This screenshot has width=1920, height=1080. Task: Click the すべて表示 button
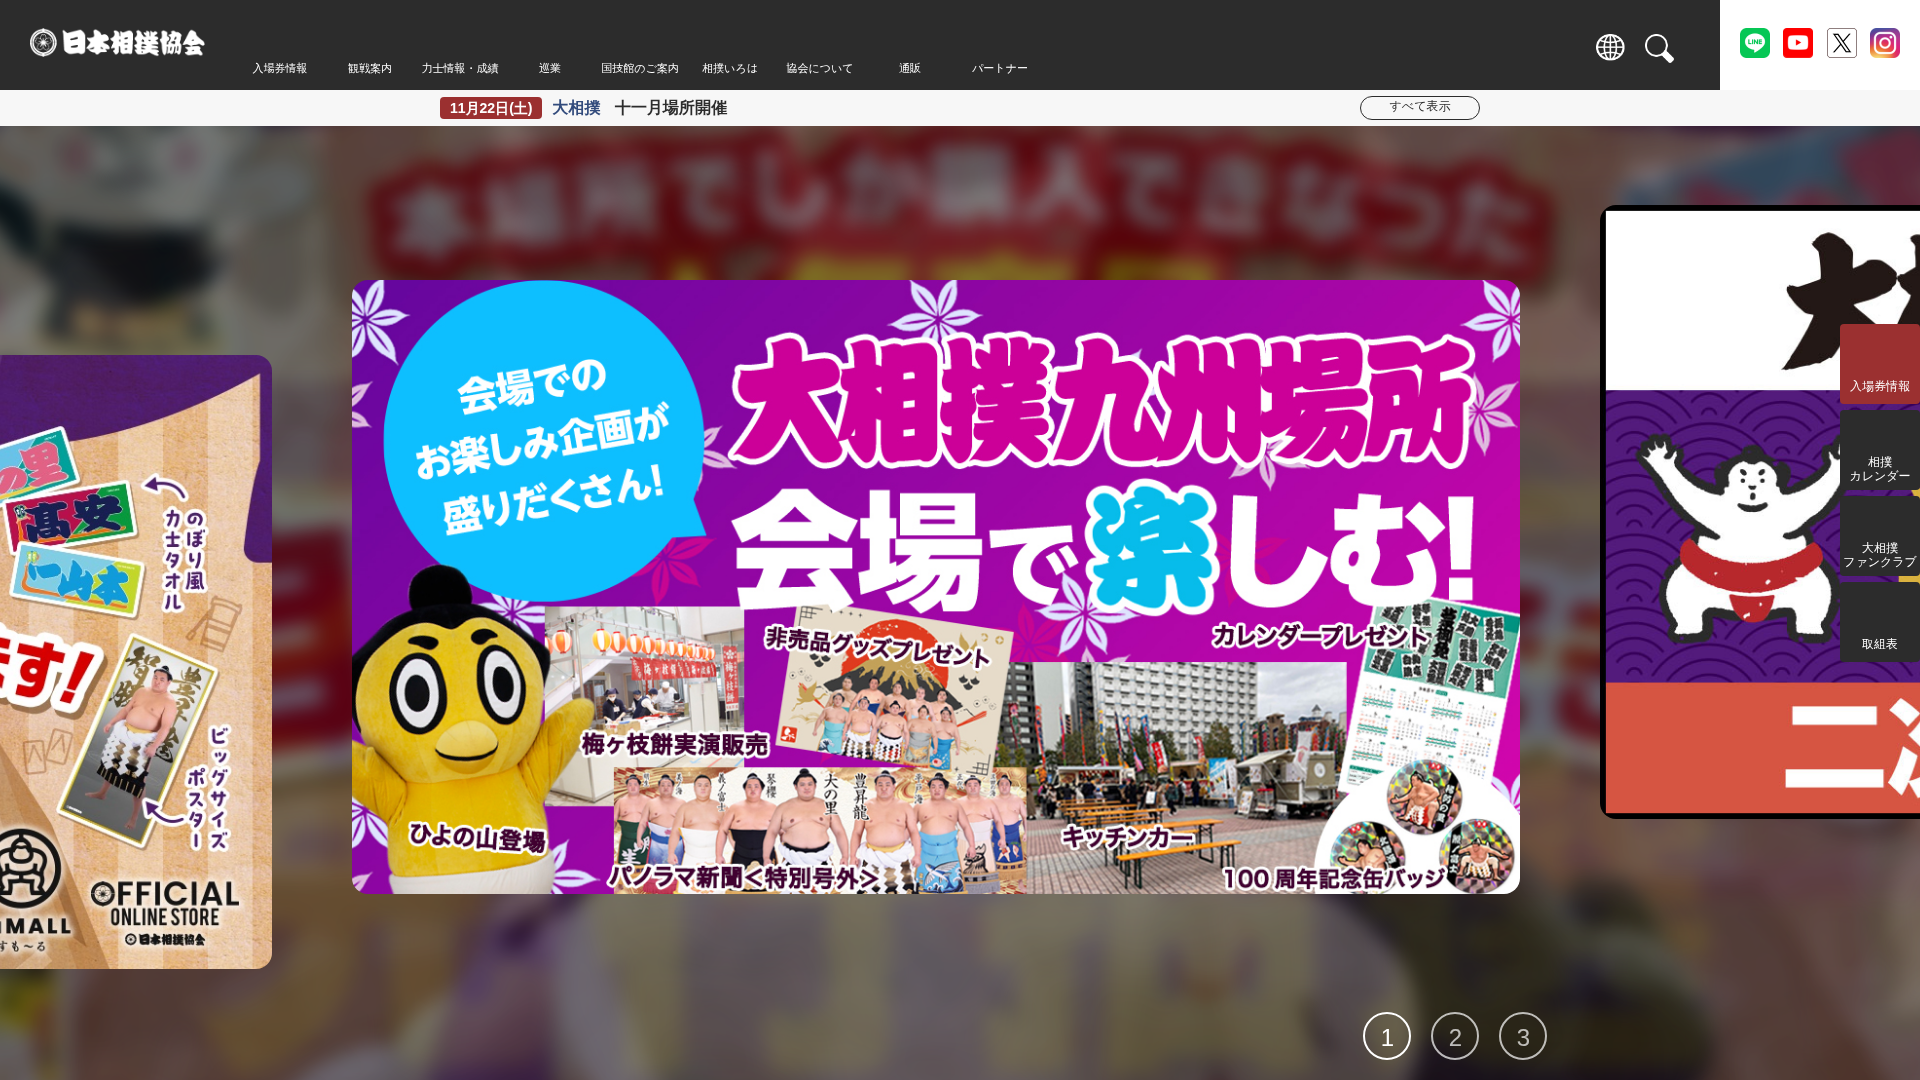pos(1419,108)
